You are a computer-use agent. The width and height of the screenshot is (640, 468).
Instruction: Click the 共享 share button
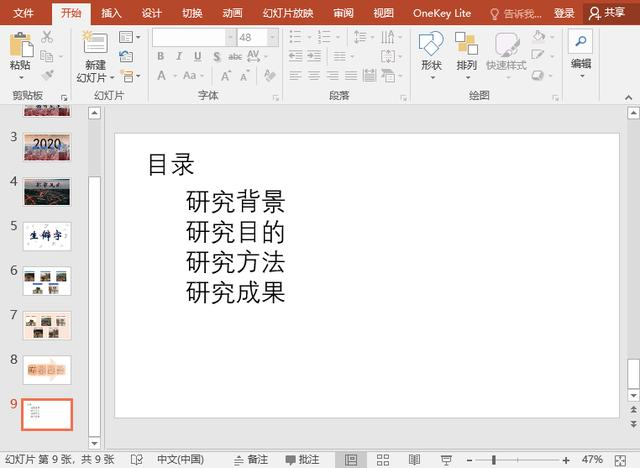tap(607, 13)
